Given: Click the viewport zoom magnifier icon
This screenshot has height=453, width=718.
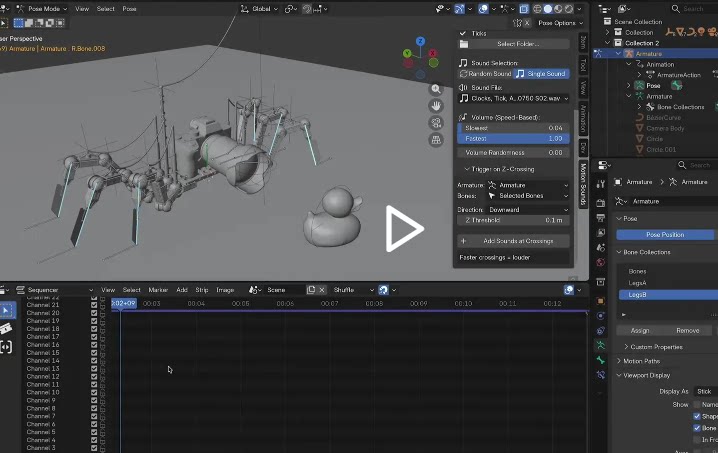Looking at the screenshot, I should 436,89.
